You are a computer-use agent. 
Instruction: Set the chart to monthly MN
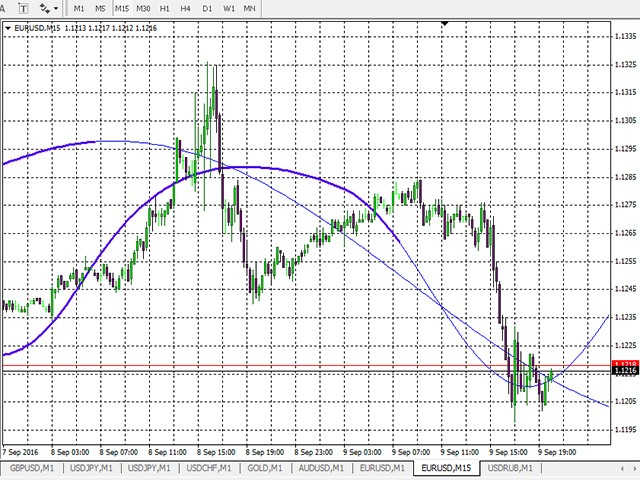coord(249,8)
